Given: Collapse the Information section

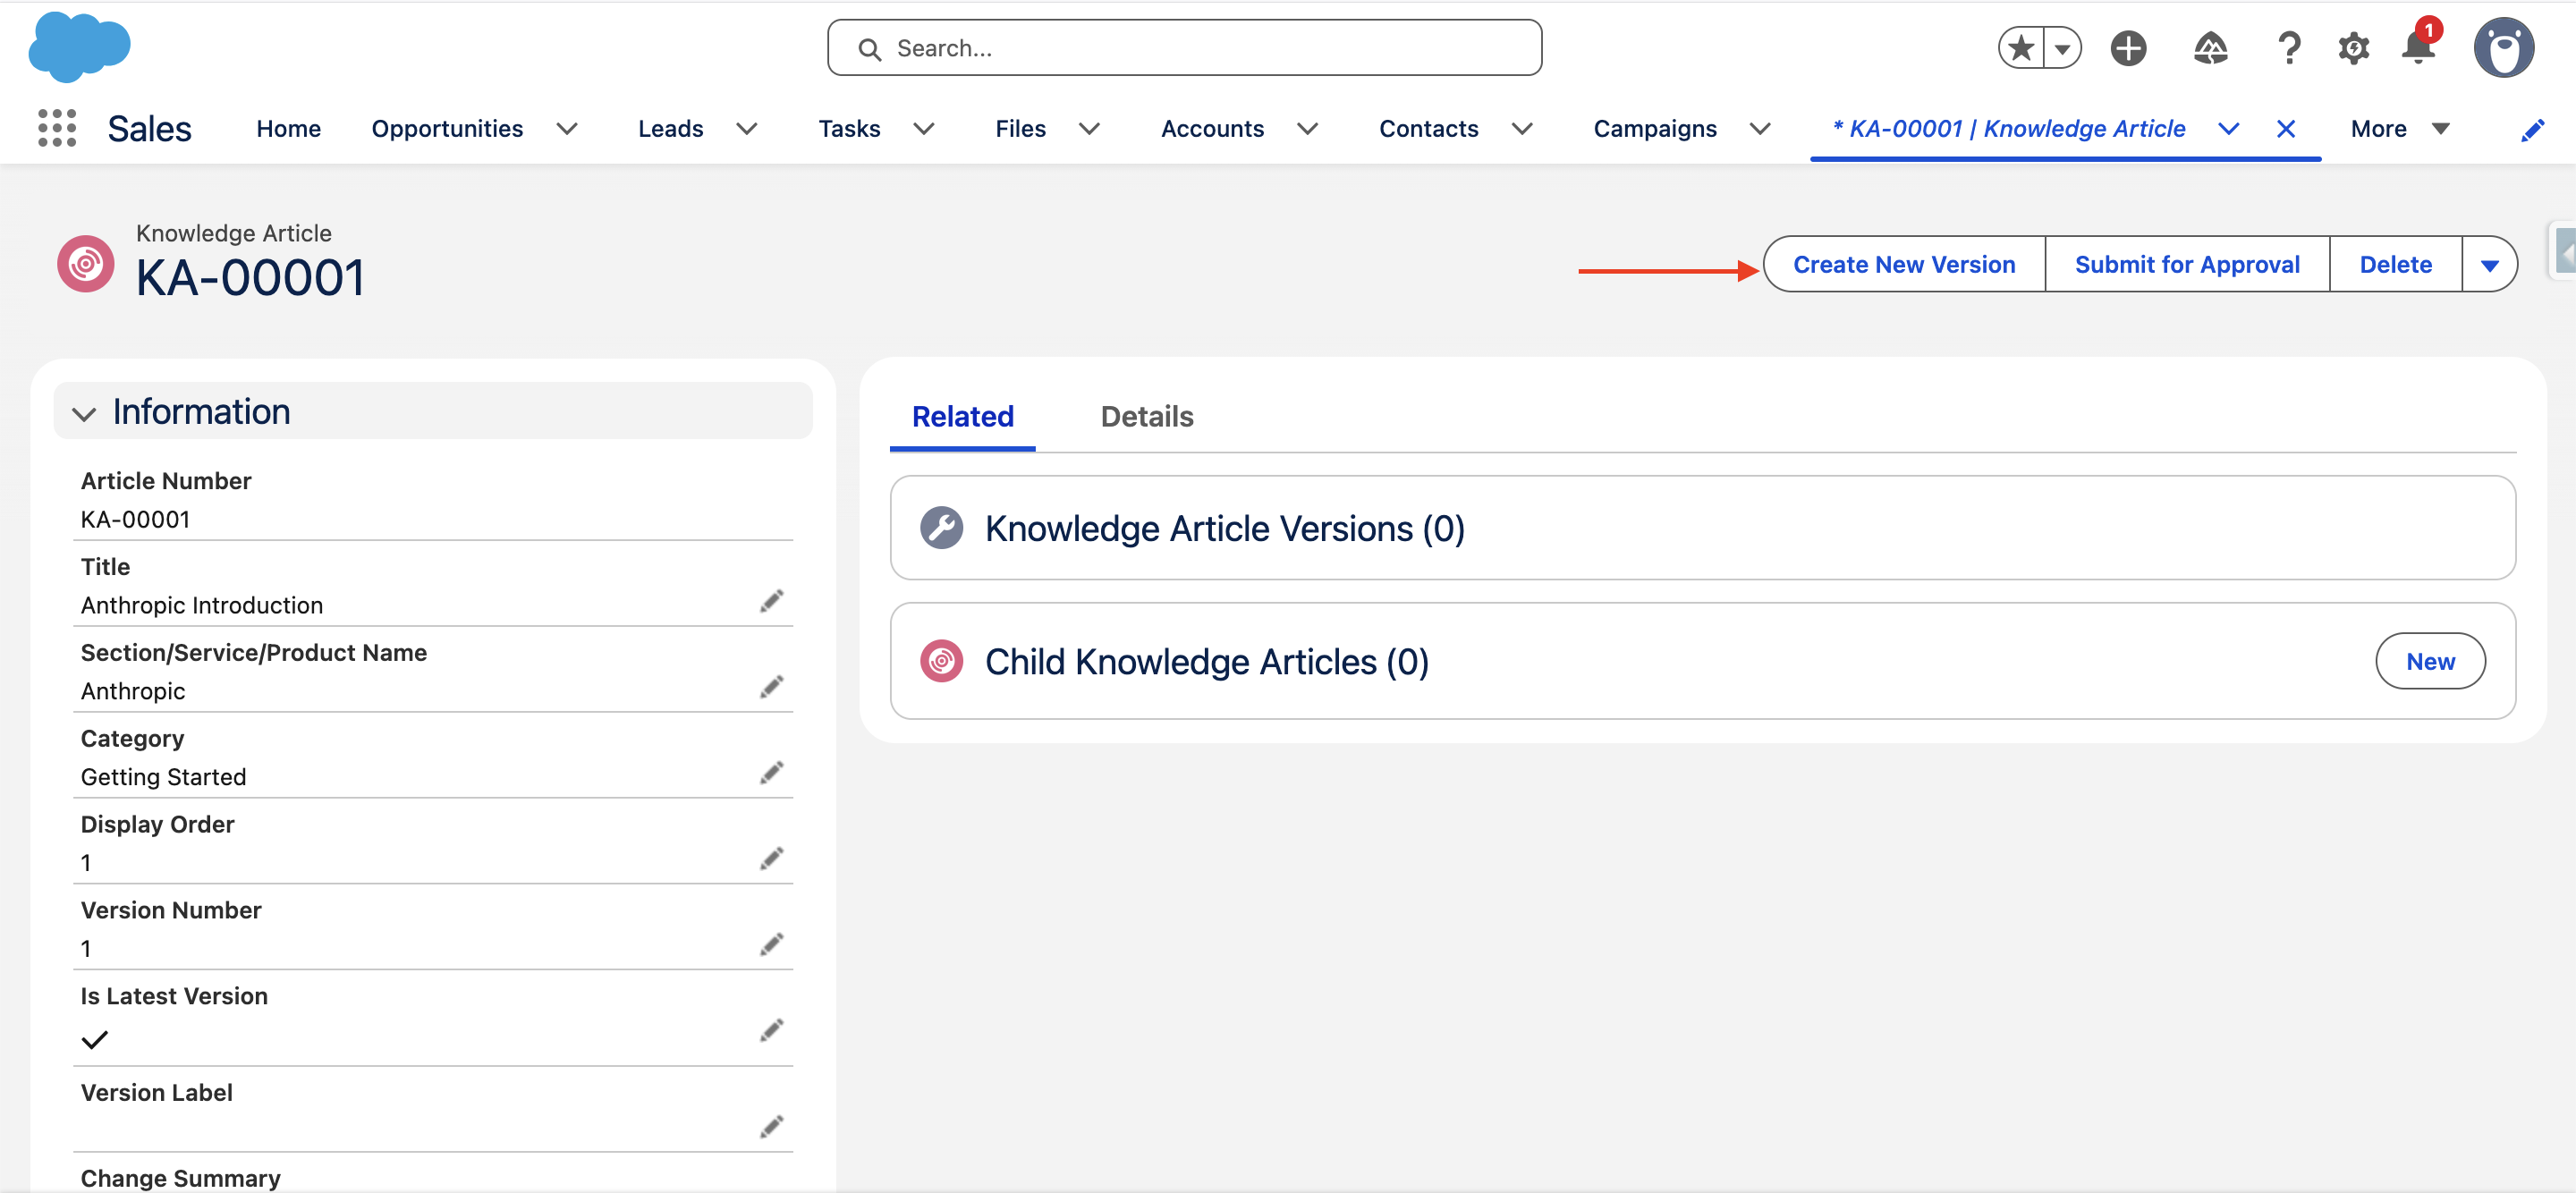Looking at the screenshot, I should (x=85, y=413).
